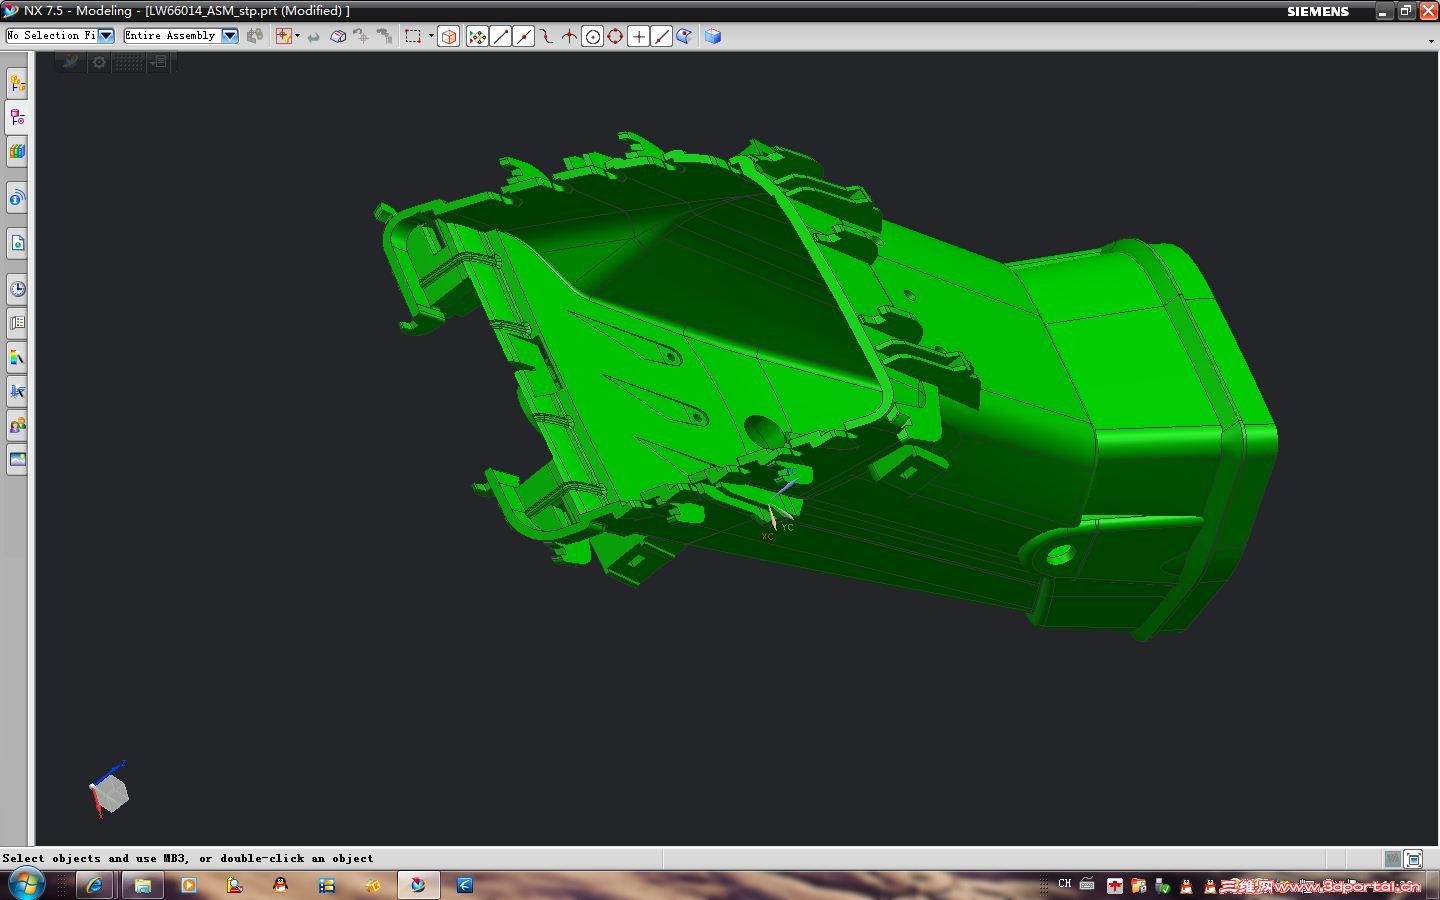Open the Reuse Library books tab

tap(17, 152)
